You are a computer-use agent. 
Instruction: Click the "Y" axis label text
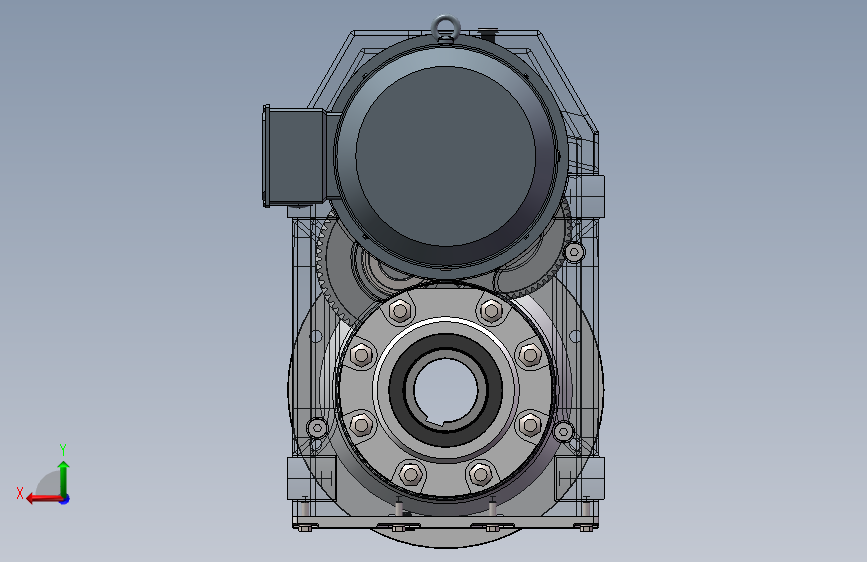click(x=63, y=449)
